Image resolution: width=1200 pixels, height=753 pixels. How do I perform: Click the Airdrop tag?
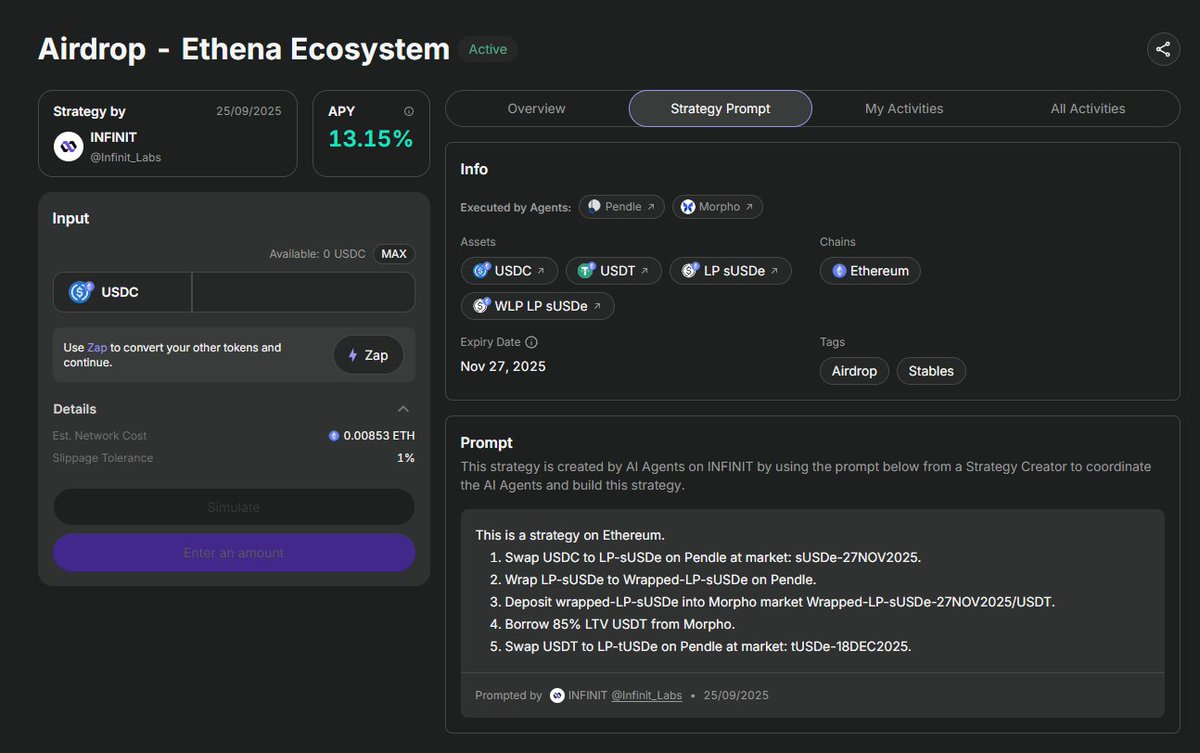pos(854,371)
